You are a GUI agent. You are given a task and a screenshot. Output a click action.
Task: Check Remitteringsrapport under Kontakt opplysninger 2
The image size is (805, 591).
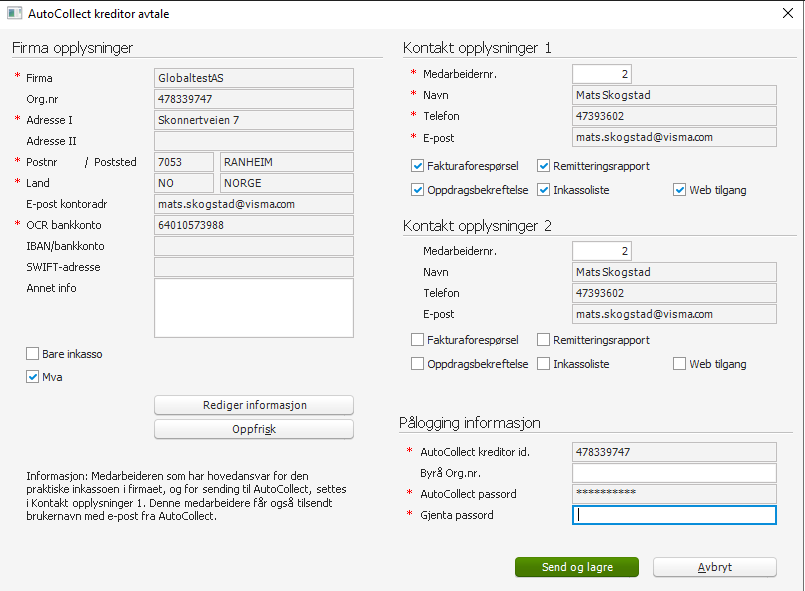click(543, 340)
